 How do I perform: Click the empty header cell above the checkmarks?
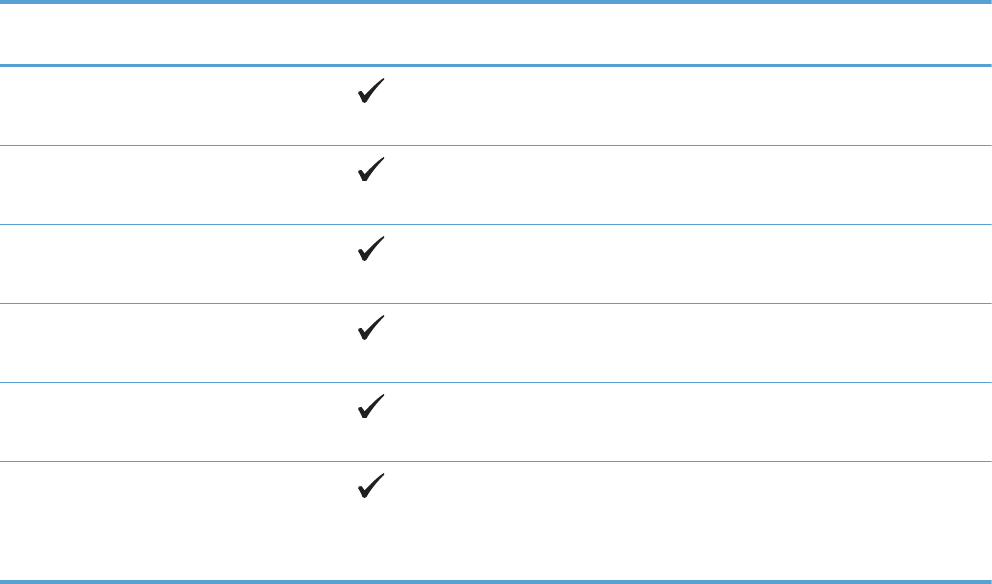click(x=369, y=35)
